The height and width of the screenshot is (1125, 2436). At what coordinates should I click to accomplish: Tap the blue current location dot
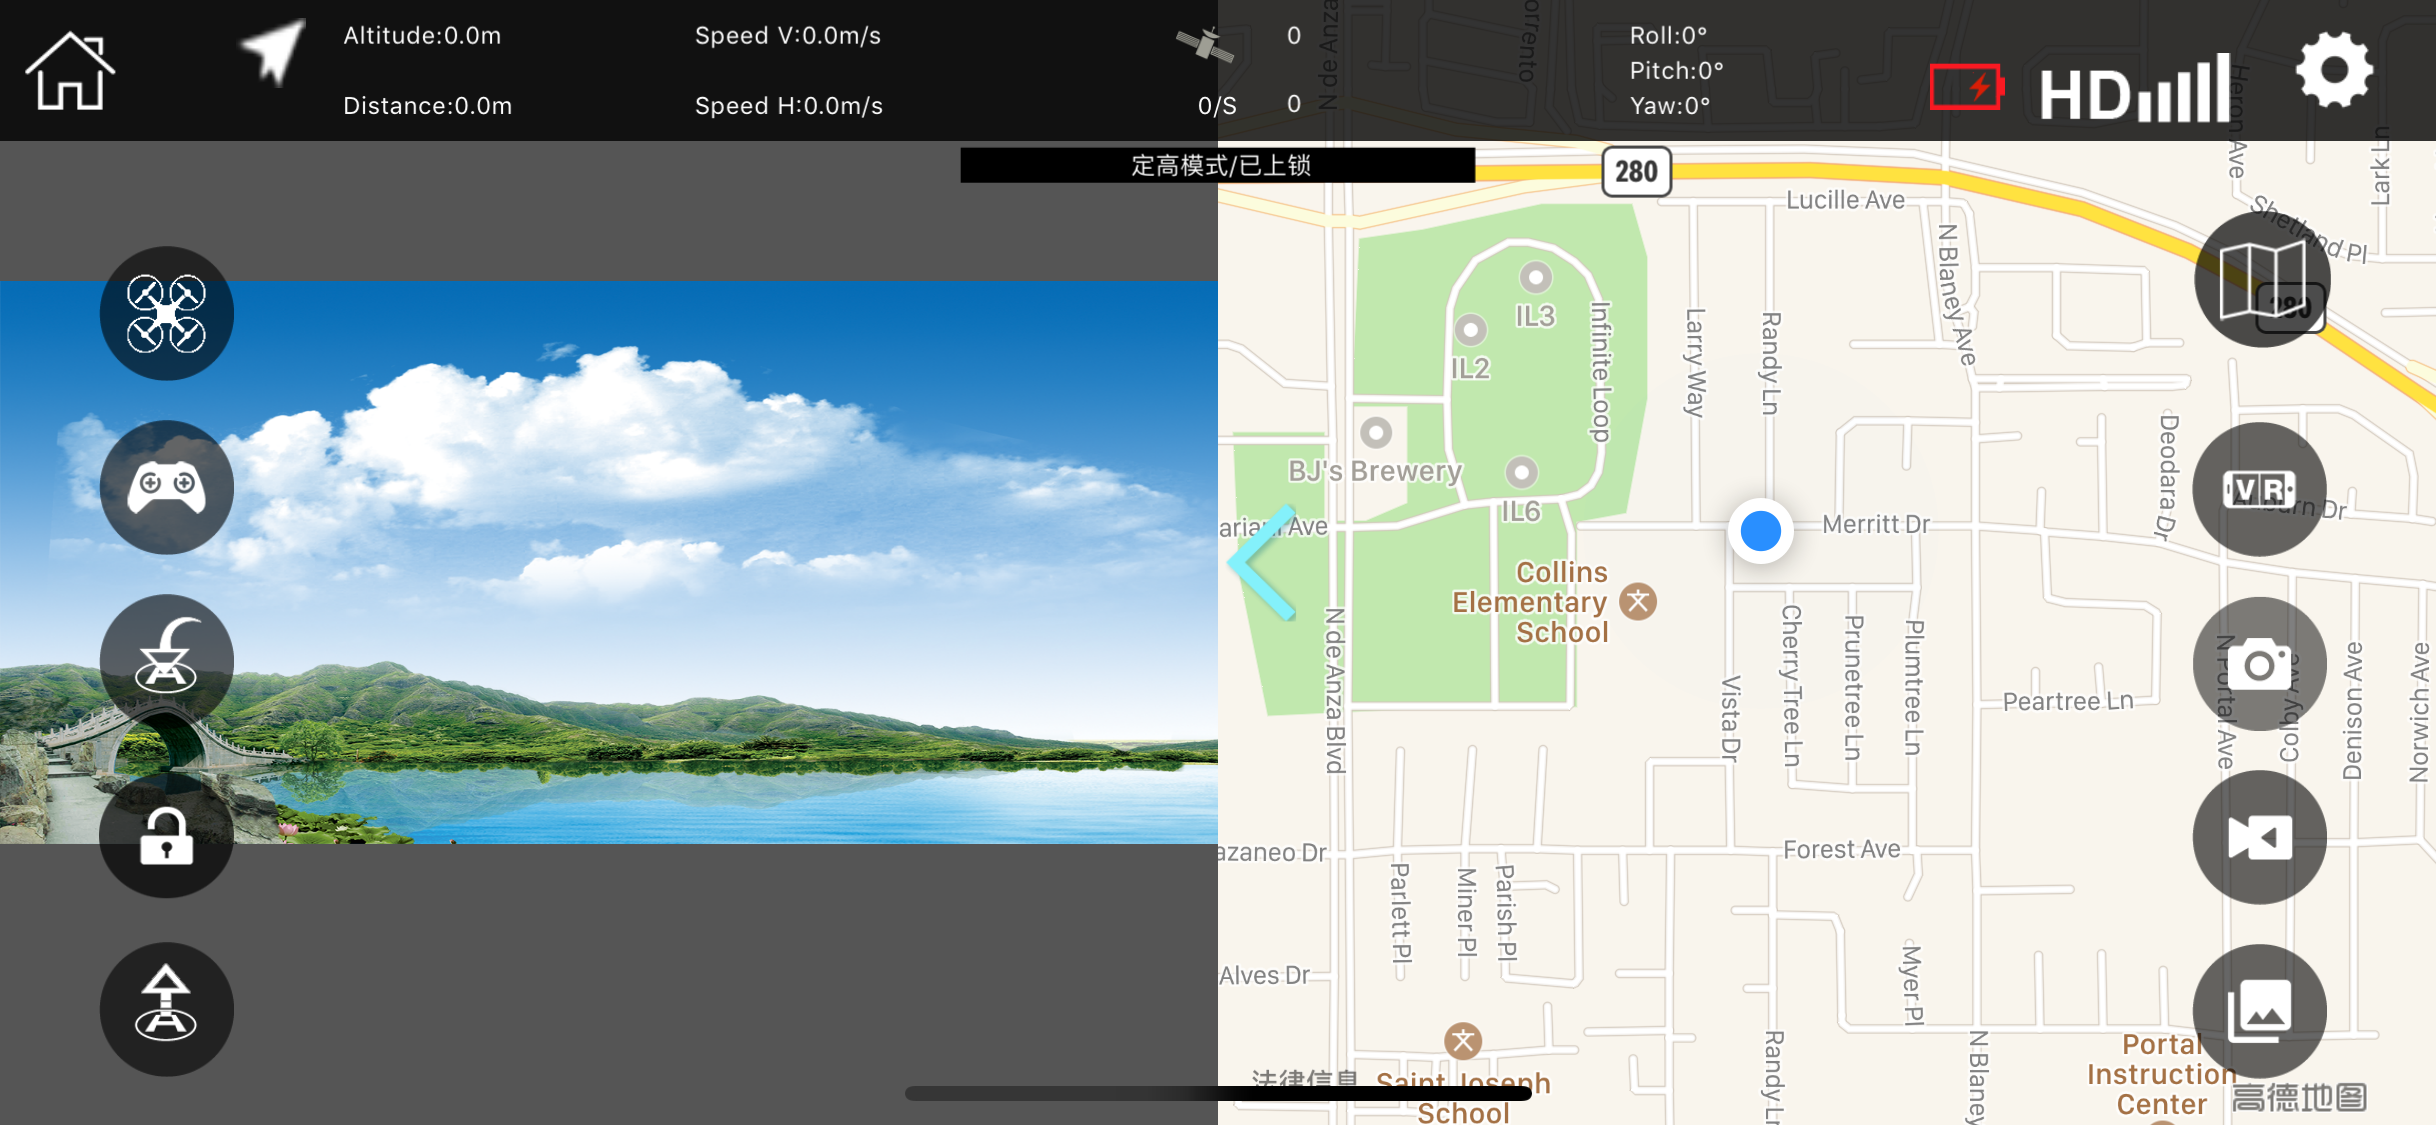(x=1760, y=530)
